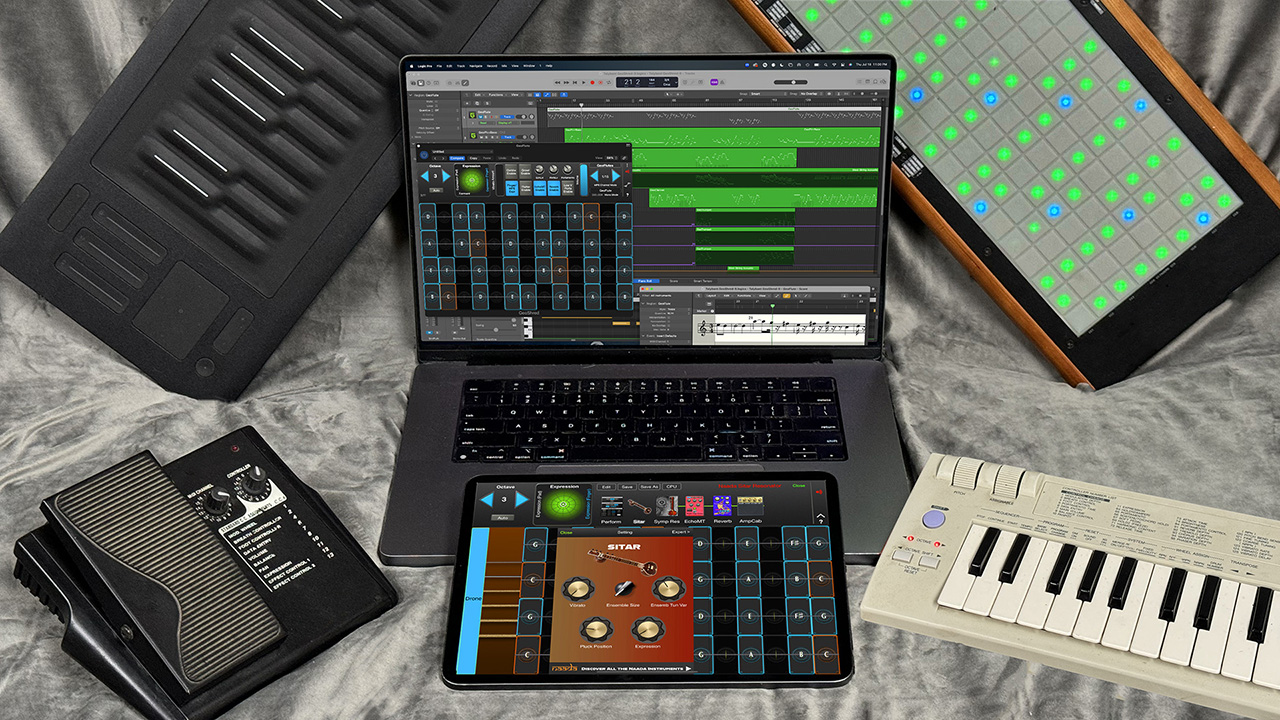Enable Compare in the GeoFlute plugin header

[456, 158]
